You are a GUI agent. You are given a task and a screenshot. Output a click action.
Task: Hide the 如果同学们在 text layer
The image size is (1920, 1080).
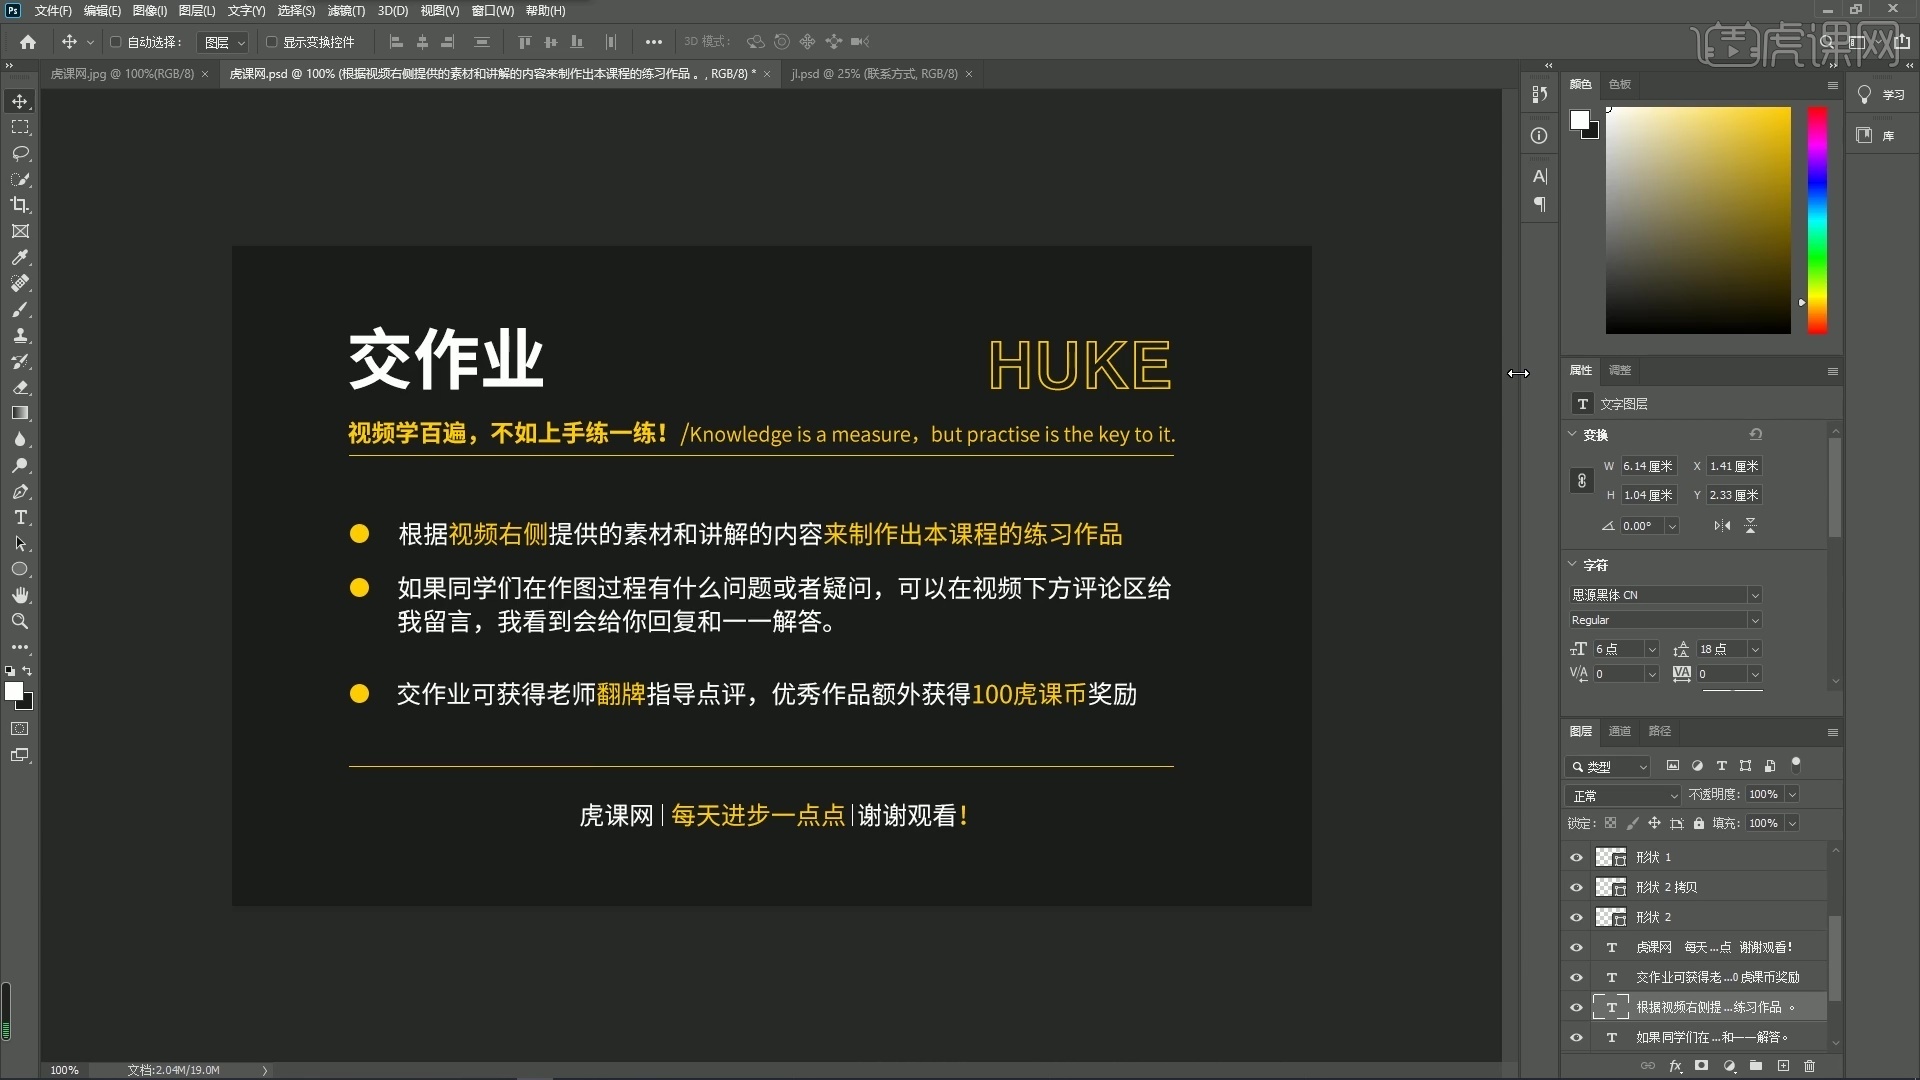click(1577, 1037)
